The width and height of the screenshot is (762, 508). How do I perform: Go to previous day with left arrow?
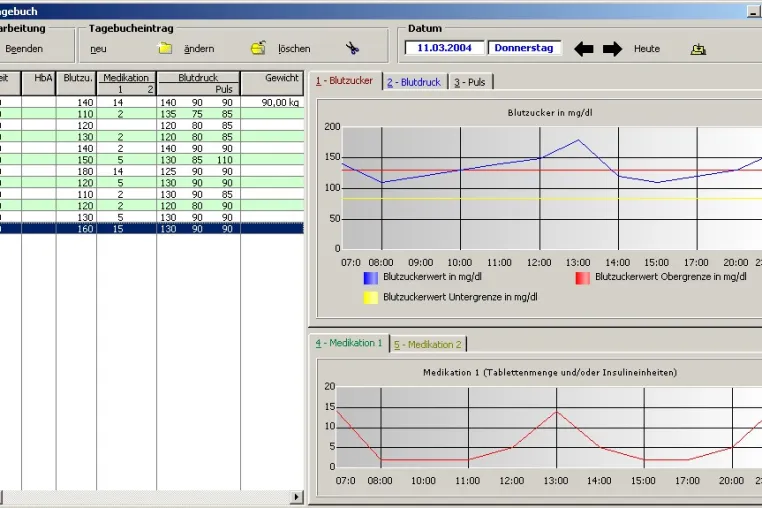point(584,49)
